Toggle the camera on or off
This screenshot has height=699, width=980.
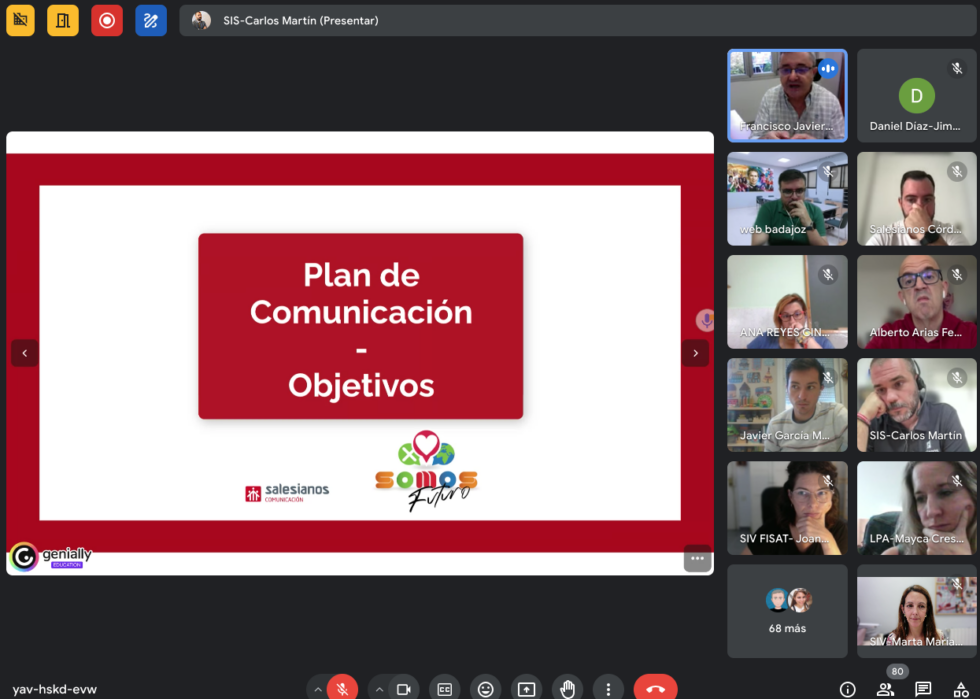[x=404, y=689]
